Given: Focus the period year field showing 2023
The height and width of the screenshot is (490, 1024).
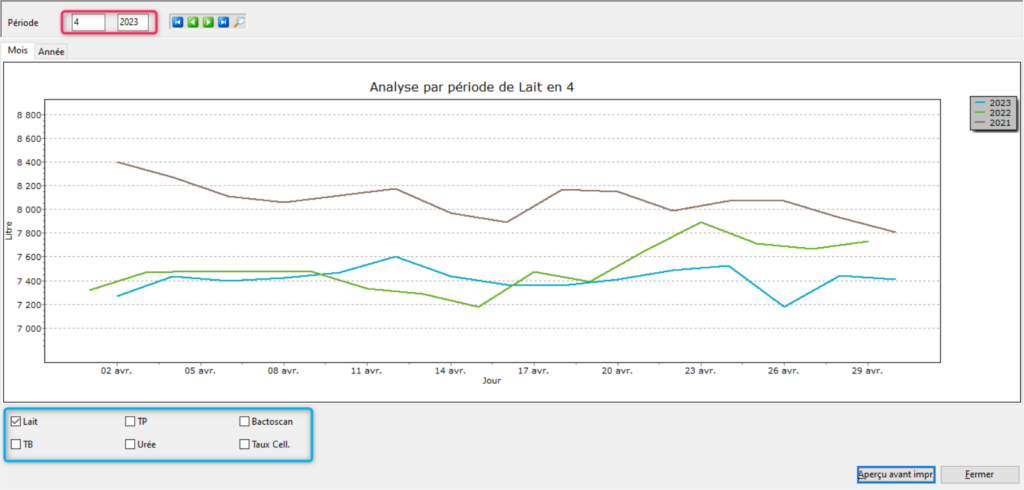Looking at the screenshot, I should pos(133,22).
